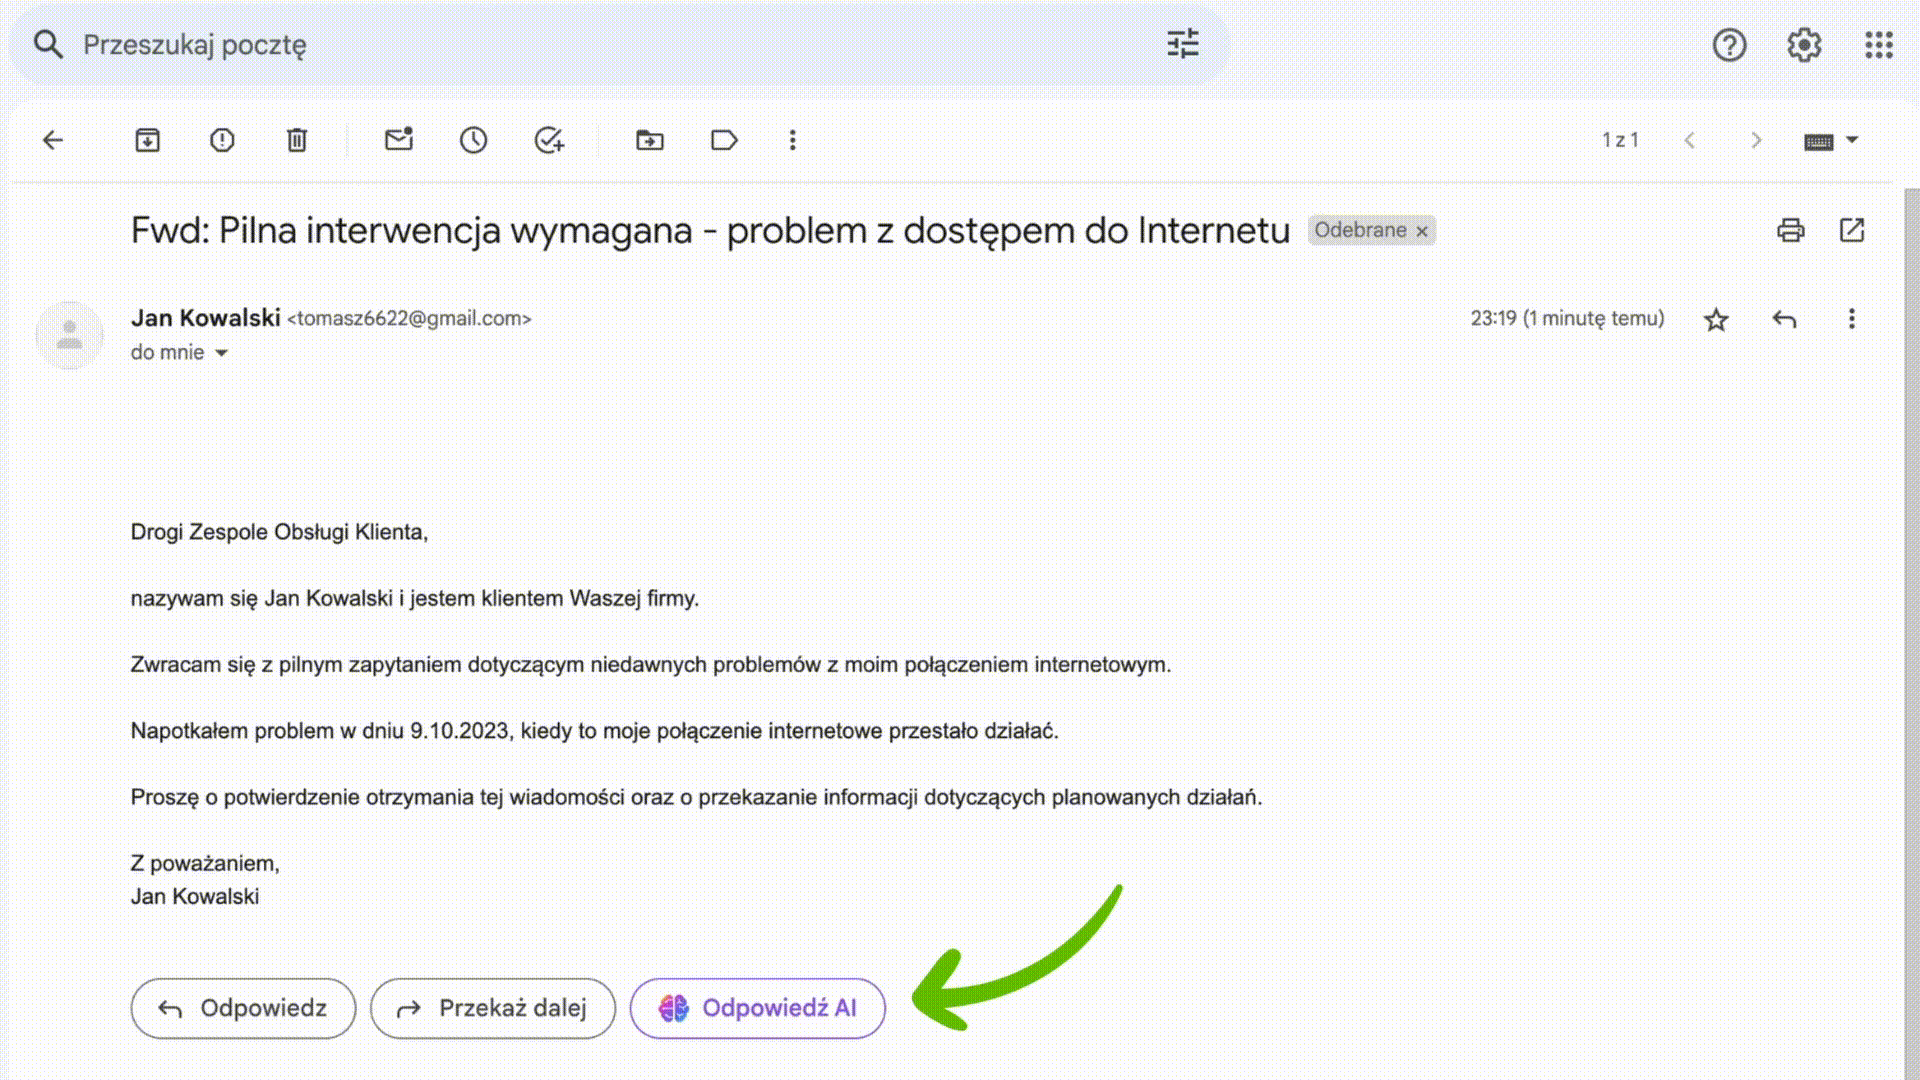Open the message's three-dot options menu

(1852, 319)
